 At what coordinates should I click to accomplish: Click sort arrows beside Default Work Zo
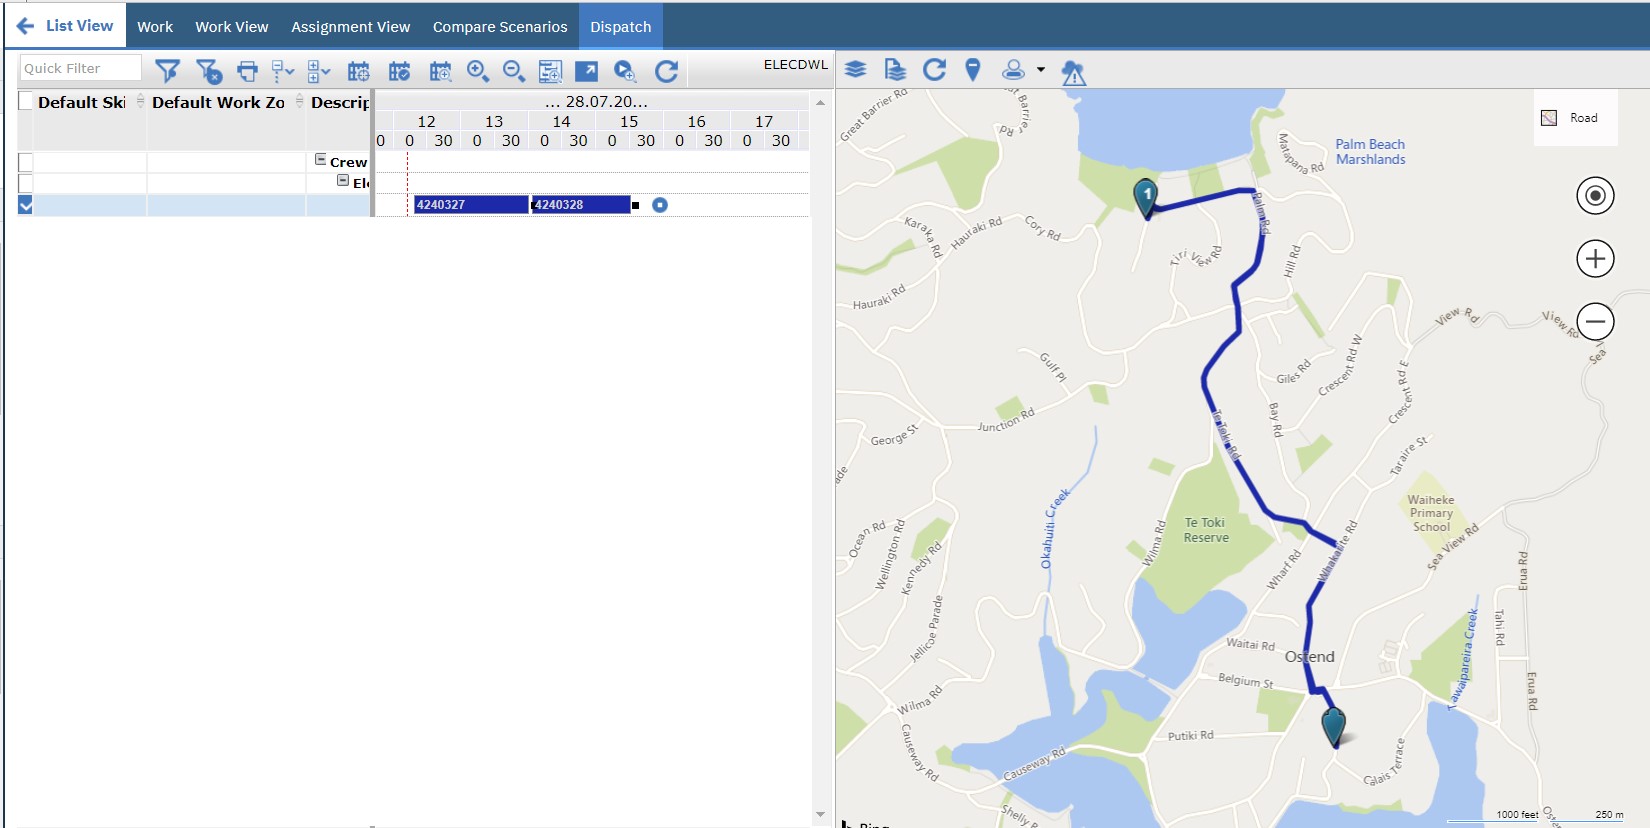(299, 101)
